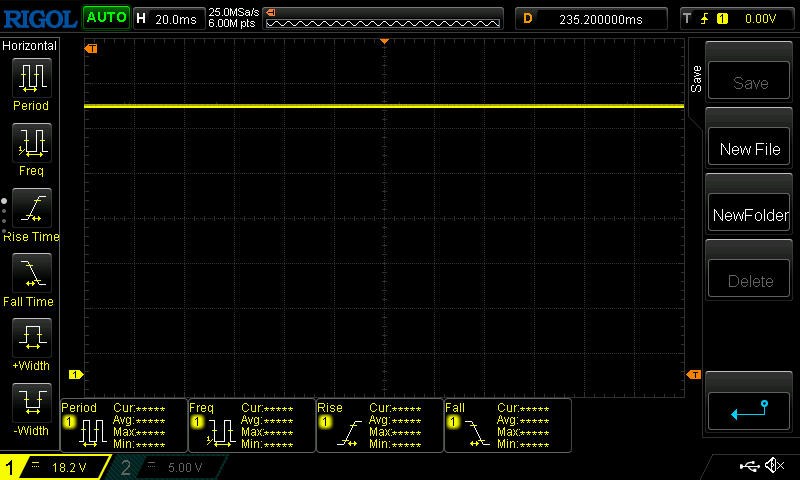Enable channel 2 at 5.00 V
Screen dimensions: 800x480
click(x=170, y=467)
